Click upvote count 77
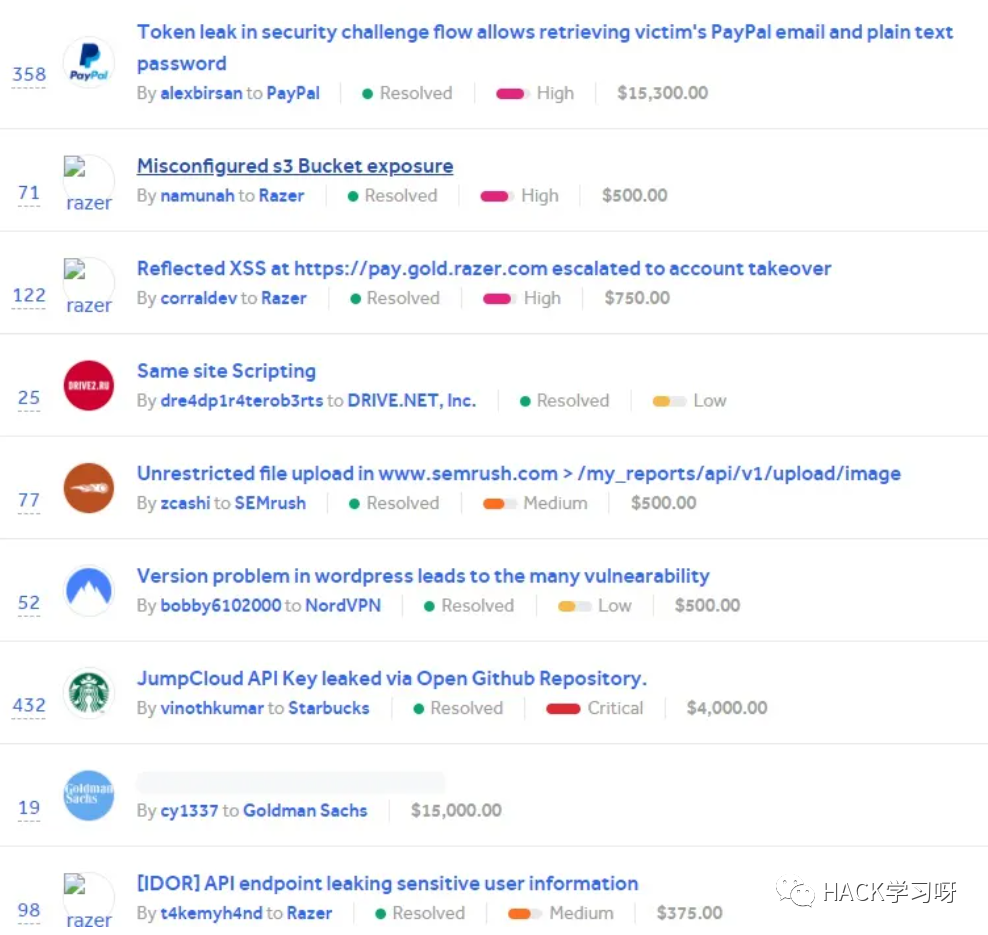This screenshot has height=935, width=988. pos(29,500)
